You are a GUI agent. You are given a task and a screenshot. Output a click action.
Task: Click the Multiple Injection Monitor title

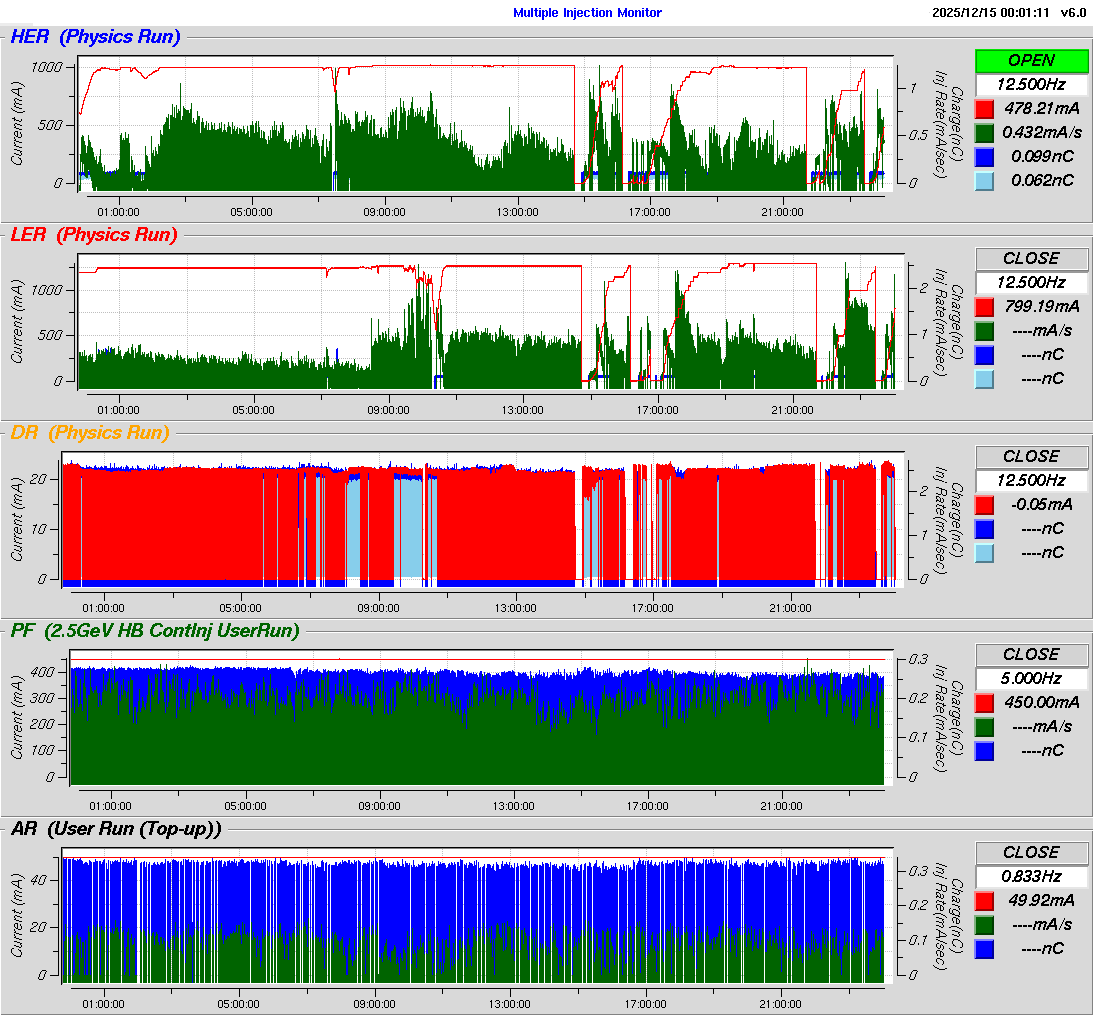pos(587,13)
